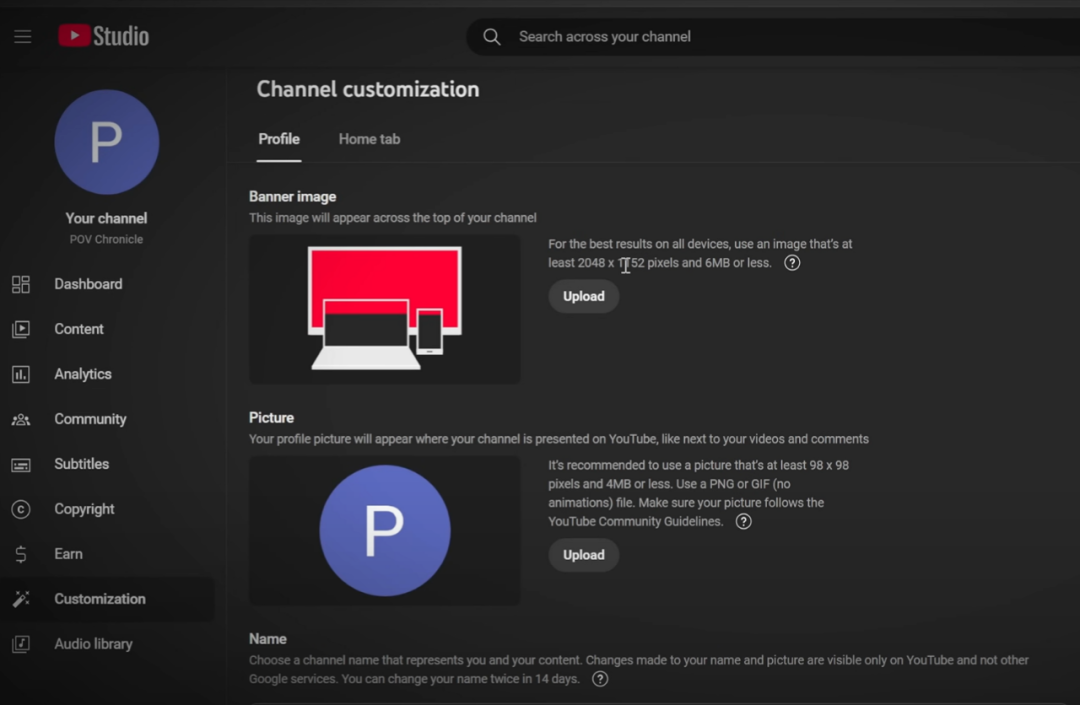Viewport: 1080px width, 705px height.
Task: Open Copyright in the sidebar
Action: 107,509
